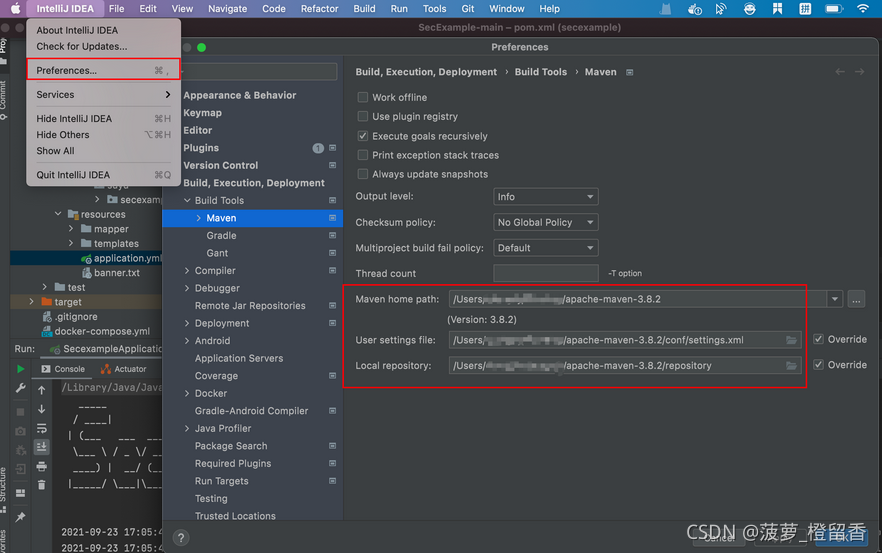Click the Apple menu icon

click(15, 8)
